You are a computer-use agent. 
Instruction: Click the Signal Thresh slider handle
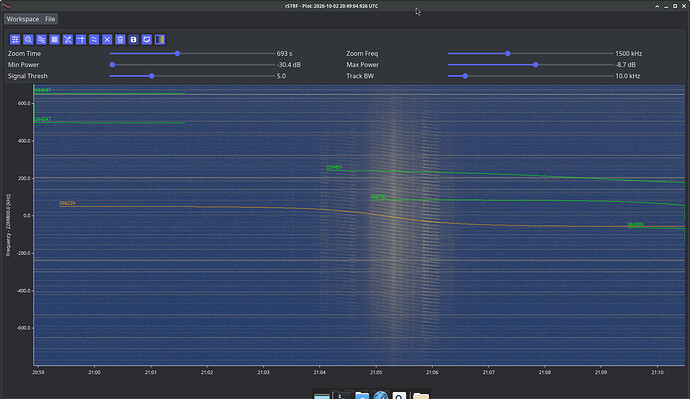(152, 76)
